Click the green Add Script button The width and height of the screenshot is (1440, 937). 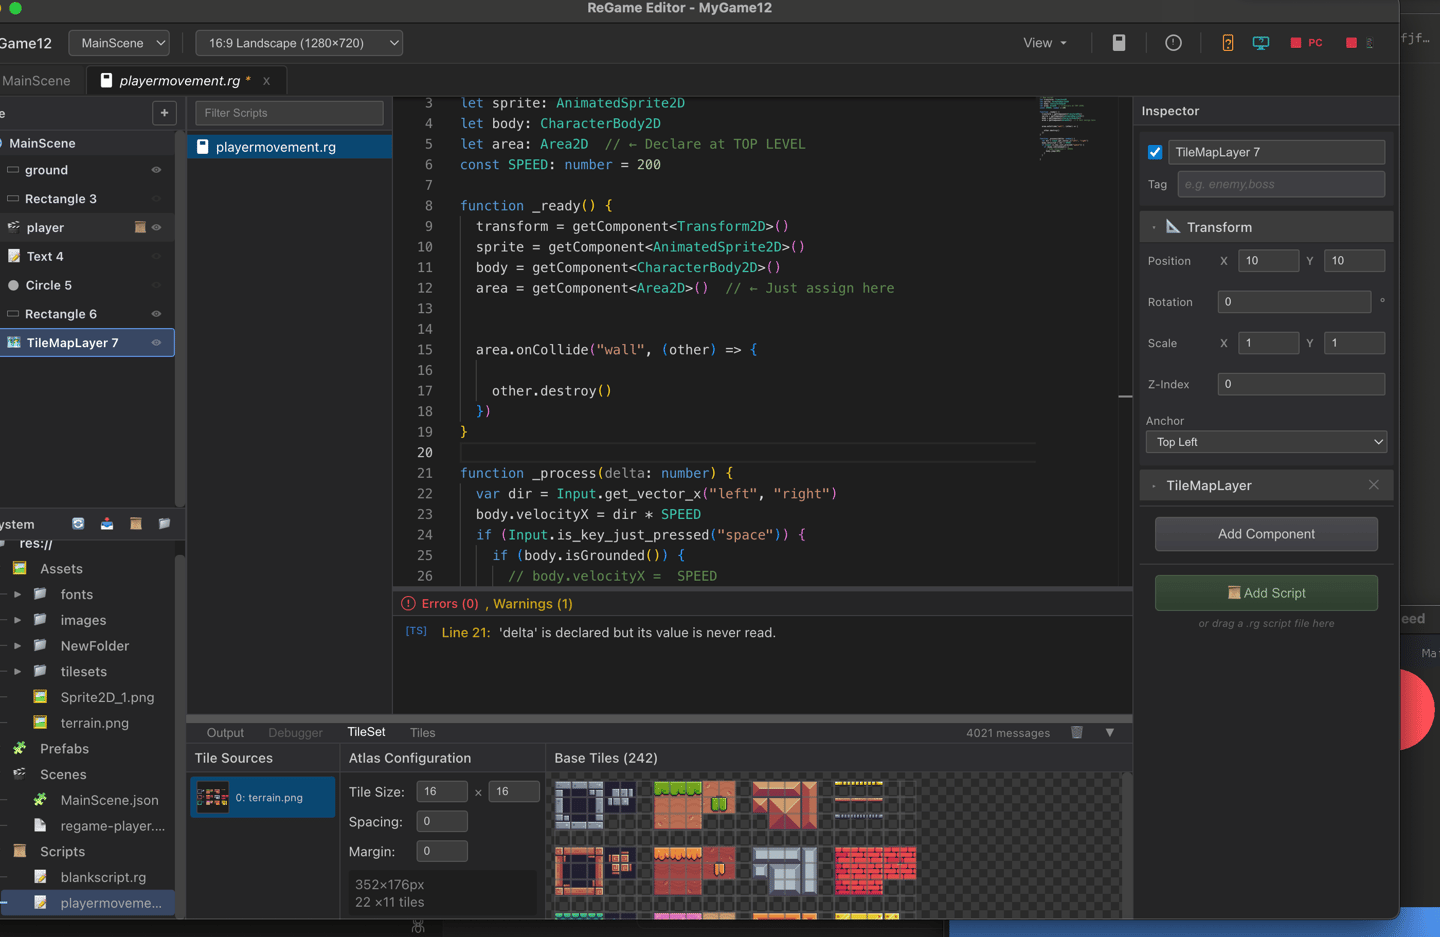coord(1266,593)
